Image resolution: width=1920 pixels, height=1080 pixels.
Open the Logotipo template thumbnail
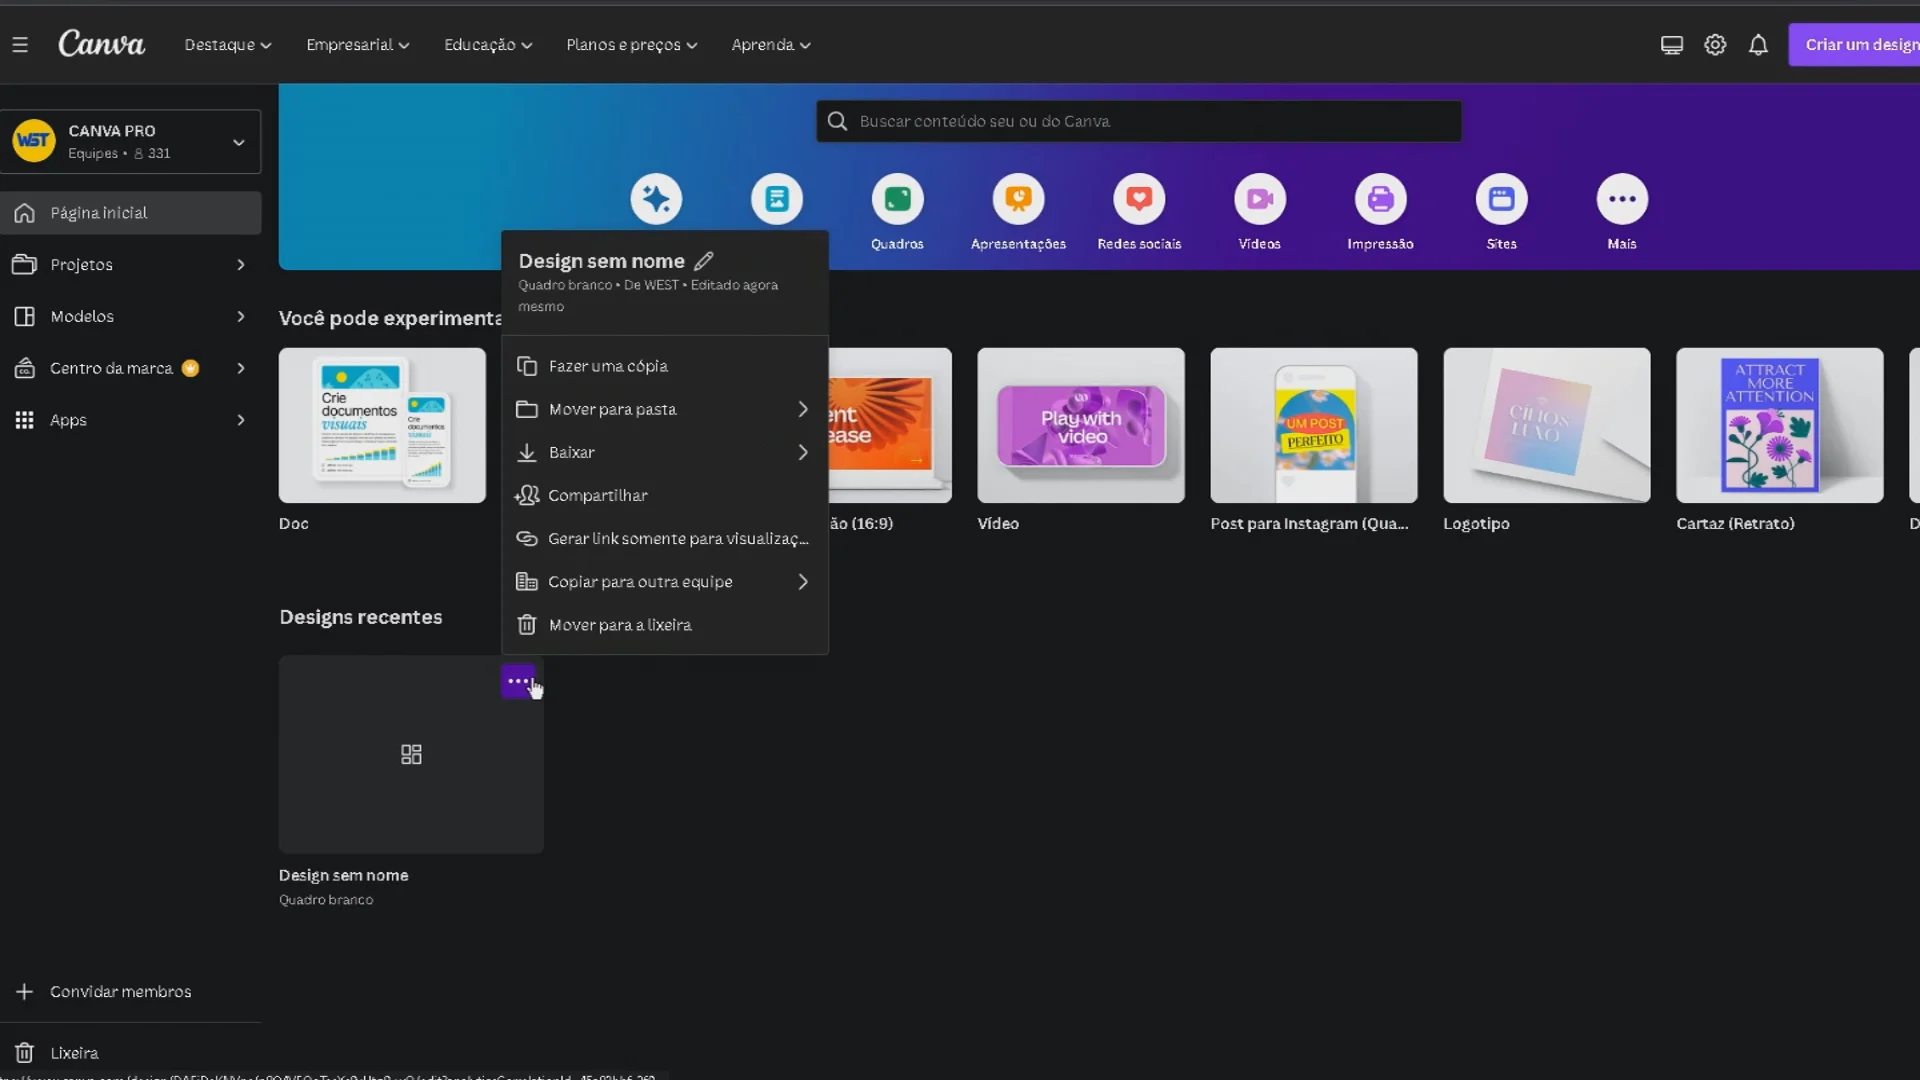tap(1545, 425)
